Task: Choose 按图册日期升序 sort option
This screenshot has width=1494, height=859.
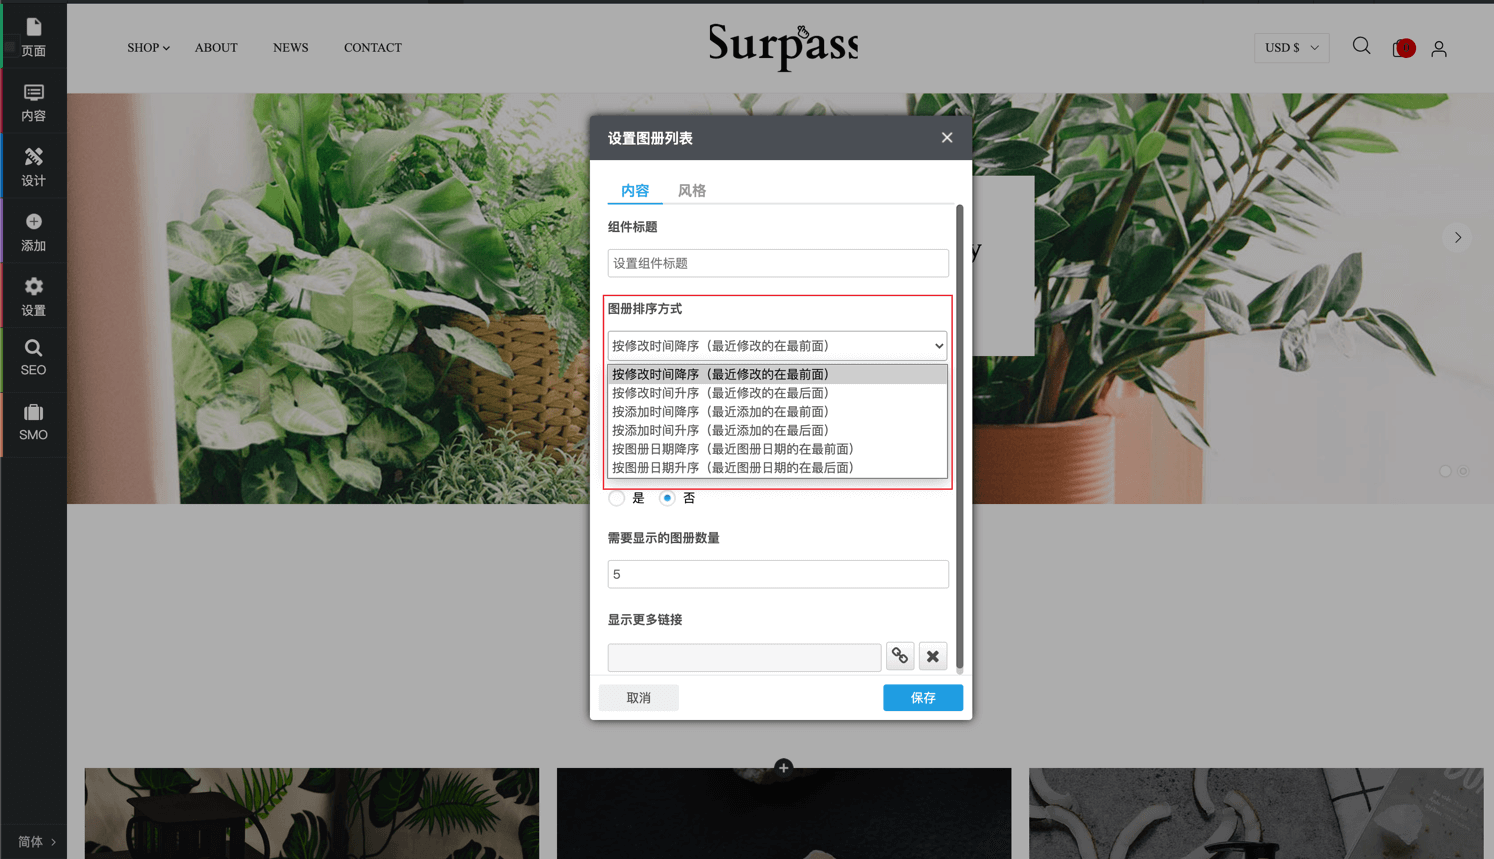Action: (732, 468)
